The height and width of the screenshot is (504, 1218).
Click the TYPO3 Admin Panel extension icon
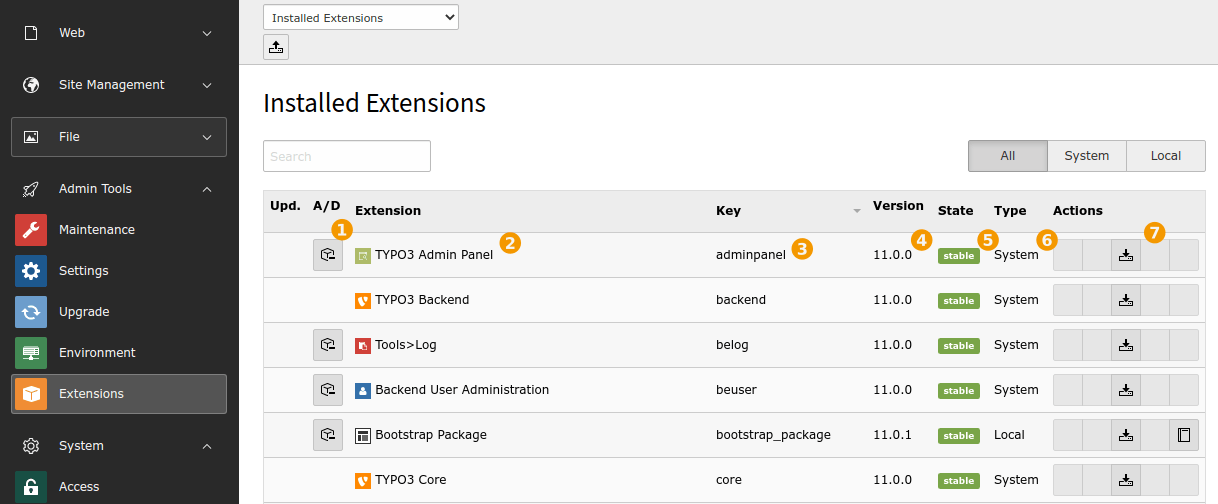[x=363, y=255]
